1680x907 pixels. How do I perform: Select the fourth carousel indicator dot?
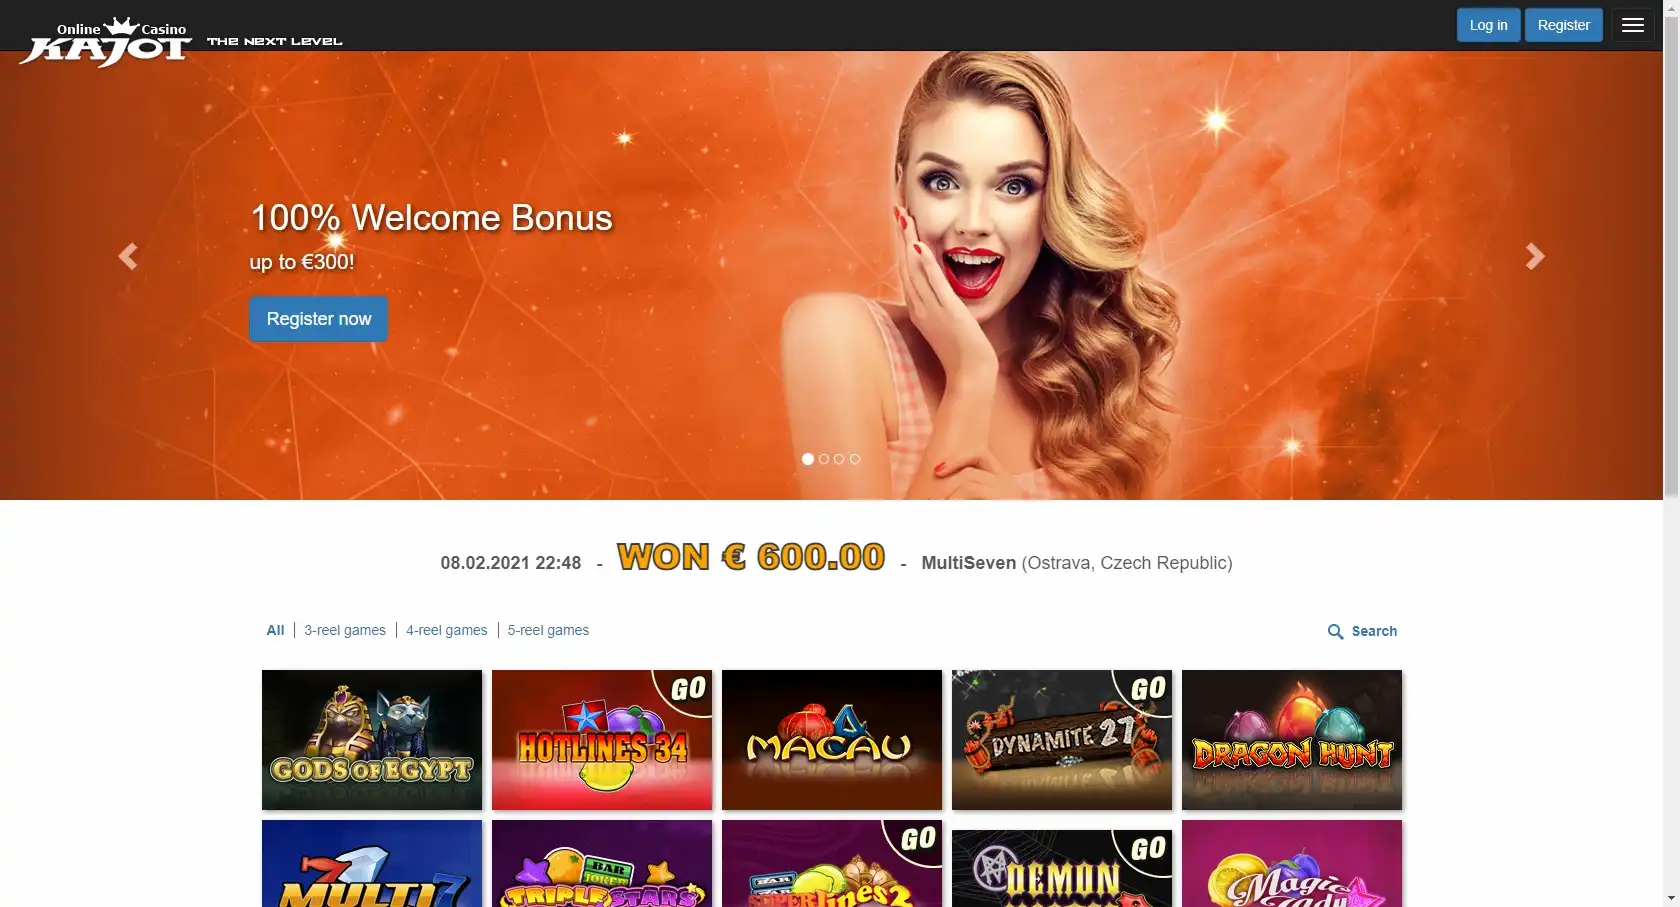[x=855, y=459]
